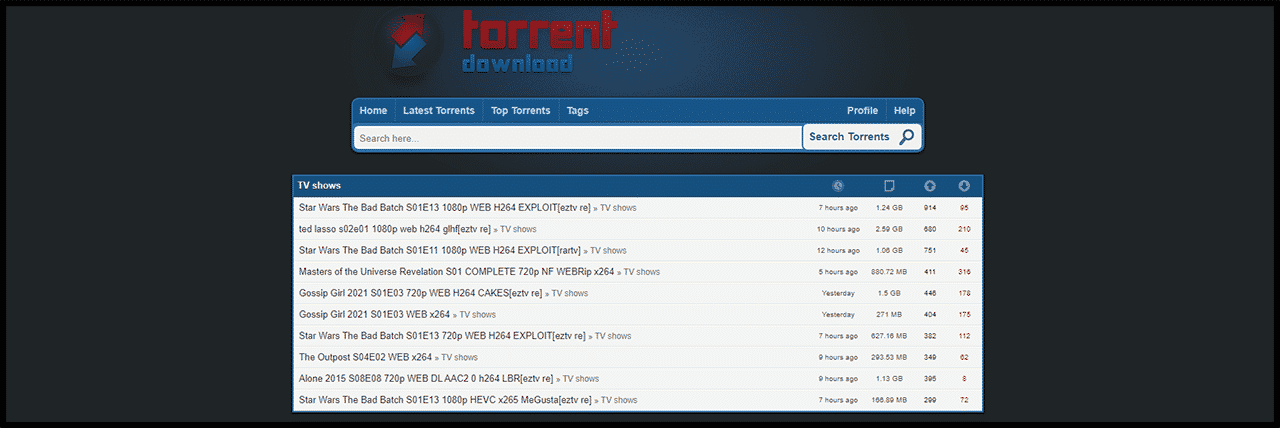Open Star Wars Bad Batch S01E13 720p torrent
The image size is (1280, 428).
[442, 336]
